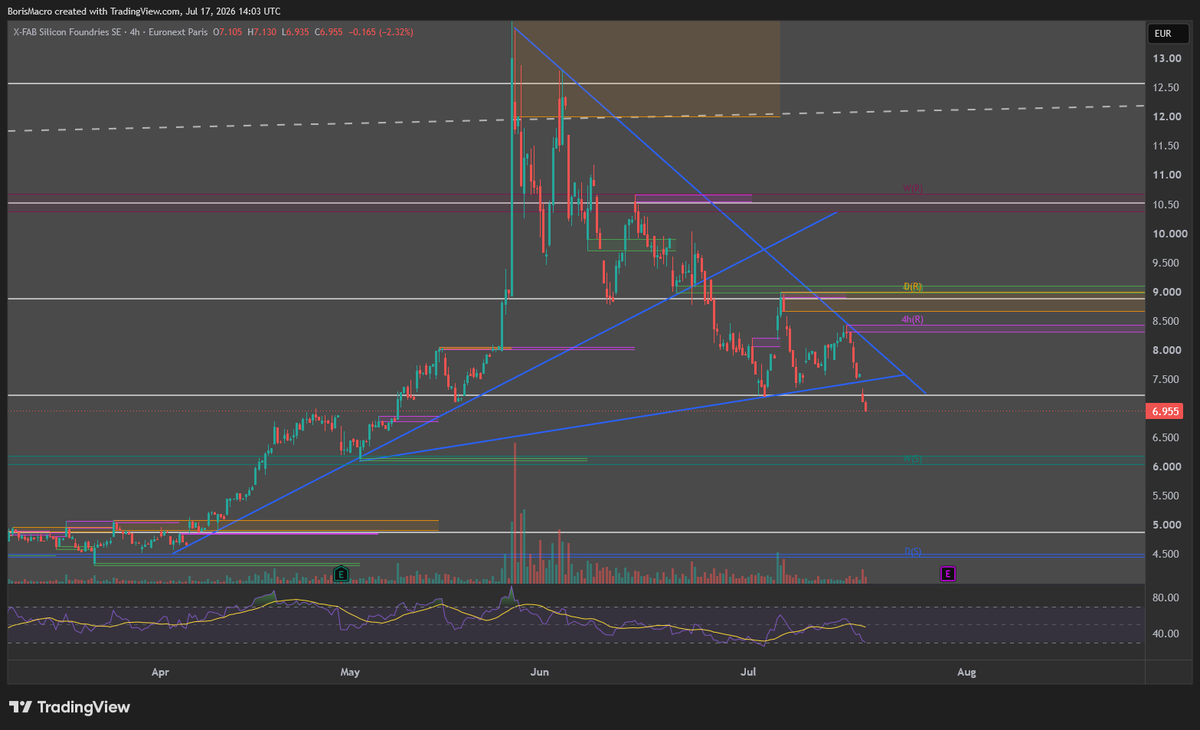Select the D(R) resistance label
The height and width of the screenshot is (730, 1200).
912,287
